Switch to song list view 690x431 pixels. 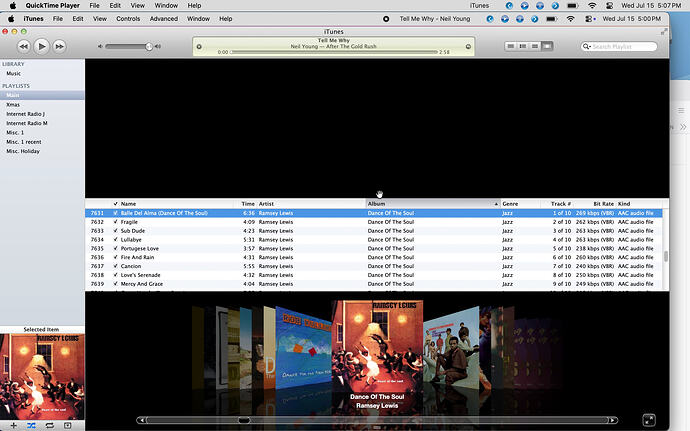pos(510,46)
